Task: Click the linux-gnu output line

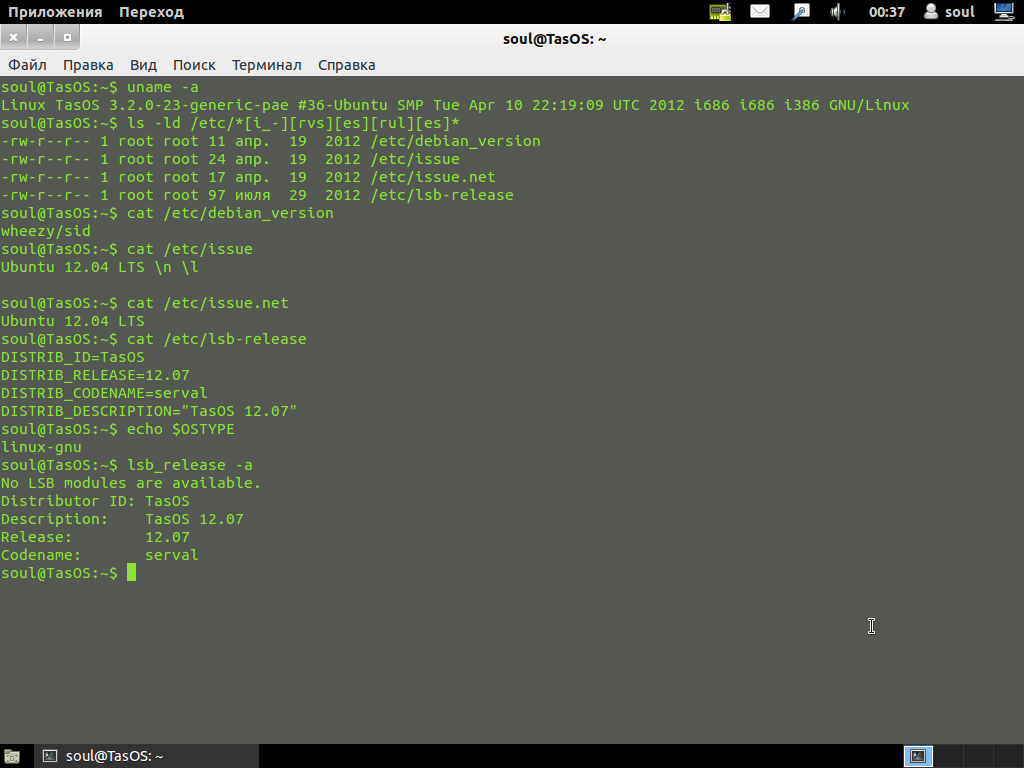Action: pyautogui.click(x=41, y=447)
